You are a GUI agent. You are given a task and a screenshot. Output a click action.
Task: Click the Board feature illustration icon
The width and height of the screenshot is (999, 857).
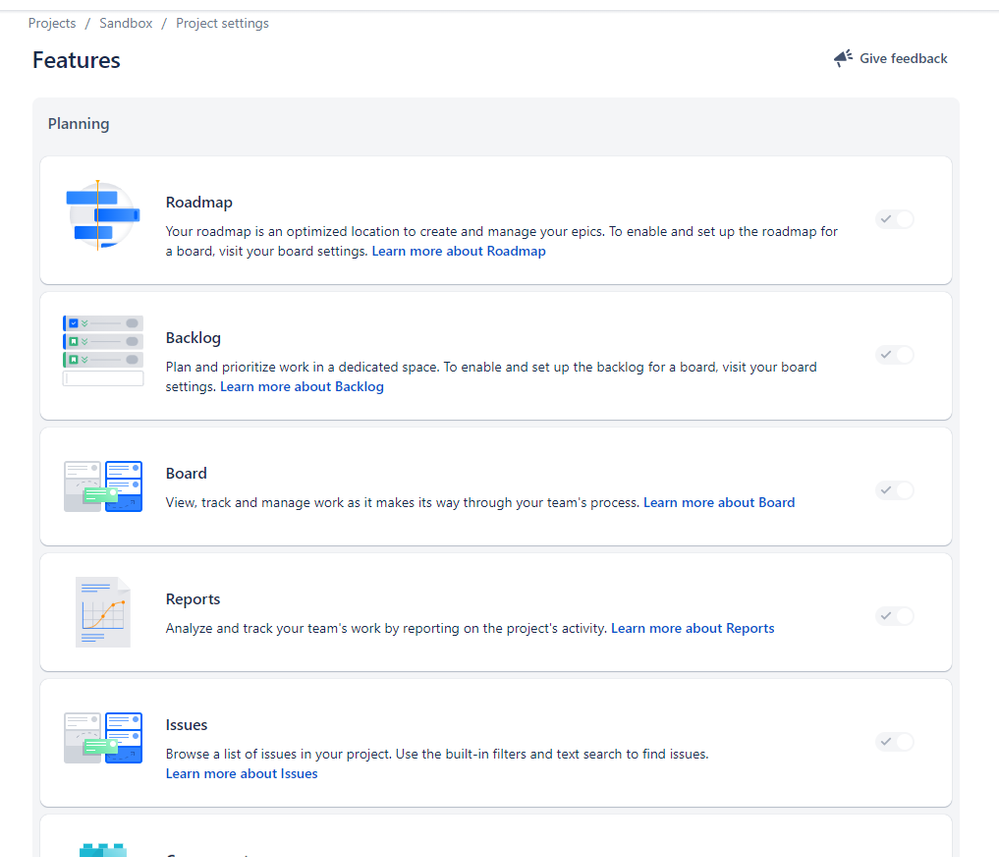click(x=103, y=486)
